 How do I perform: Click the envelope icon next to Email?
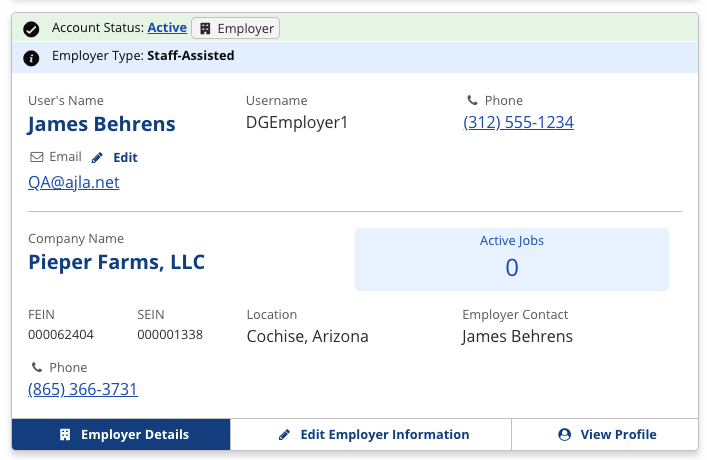tap(37, 157)
